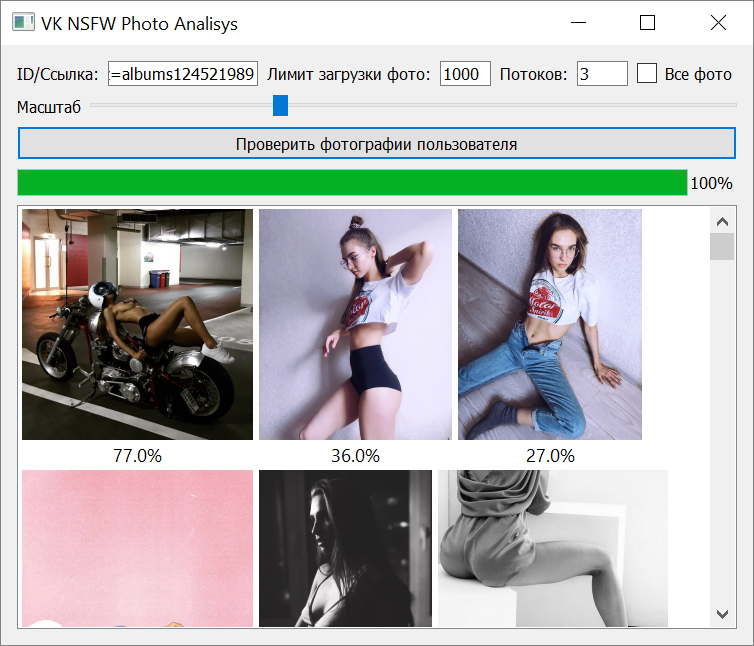This screenshot has width=754, height=646.
Task: Select the Потоков input field
Action: click(602, 74)
